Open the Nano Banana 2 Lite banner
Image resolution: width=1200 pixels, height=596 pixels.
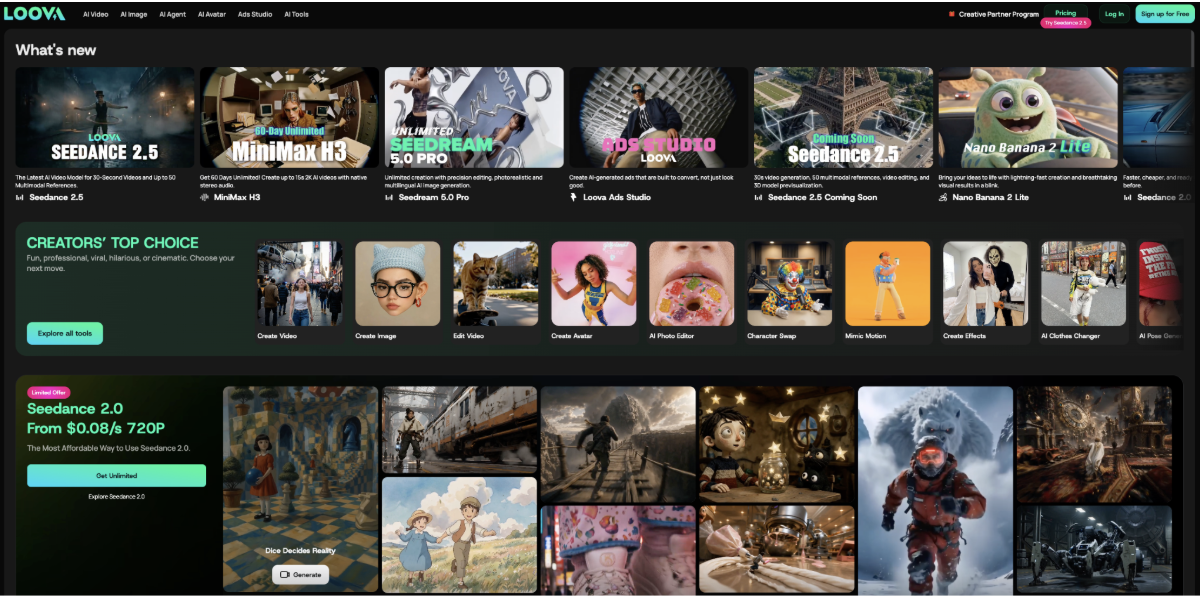coord(1028,118)
